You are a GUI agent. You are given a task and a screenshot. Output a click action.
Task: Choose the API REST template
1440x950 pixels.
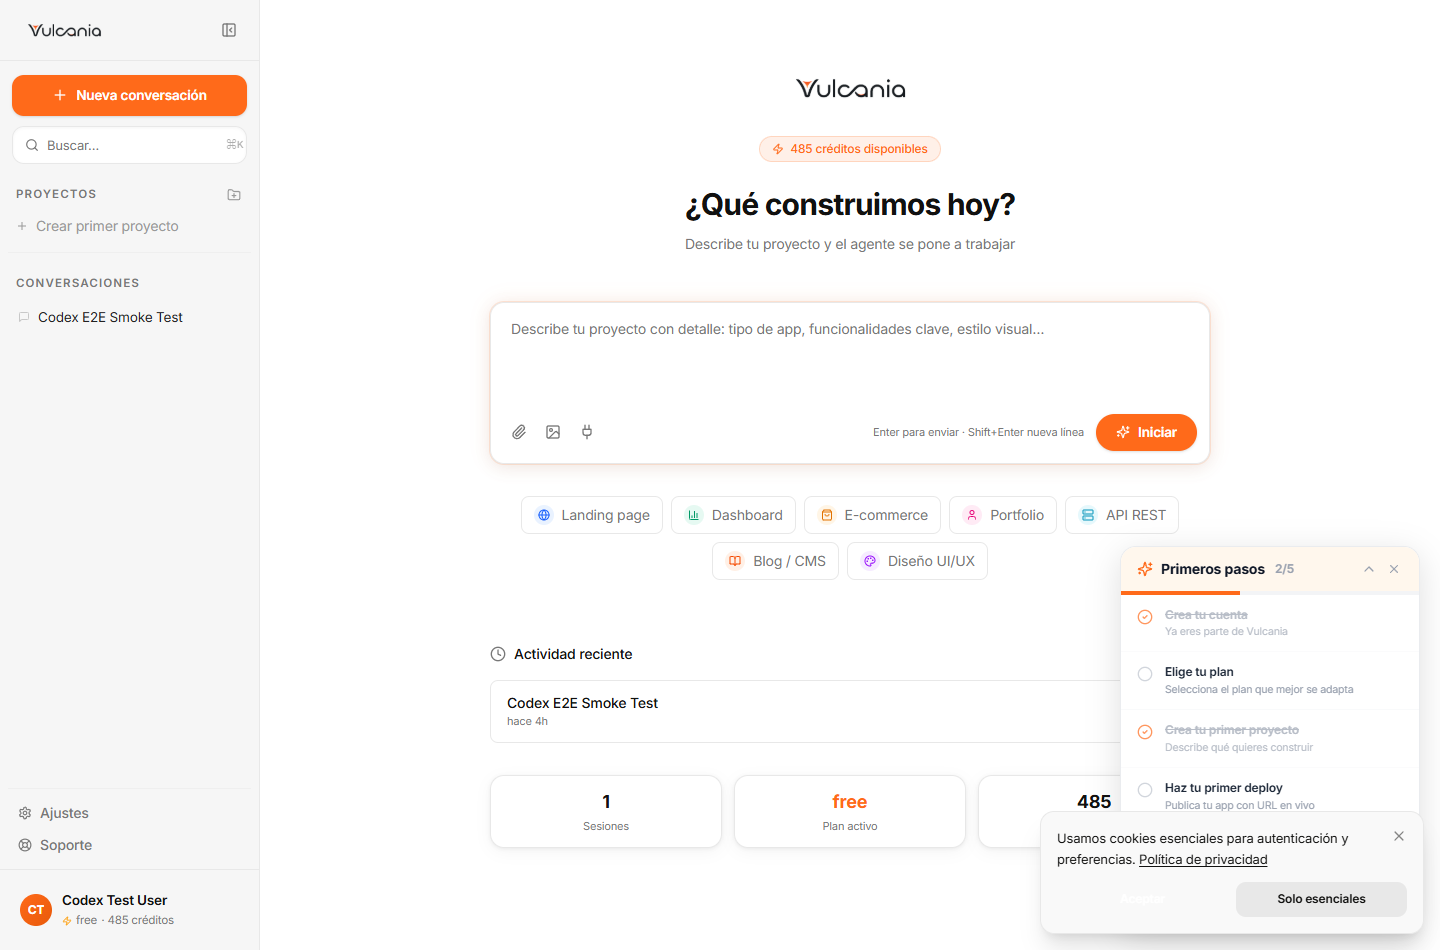click(x=1122, y=515)
